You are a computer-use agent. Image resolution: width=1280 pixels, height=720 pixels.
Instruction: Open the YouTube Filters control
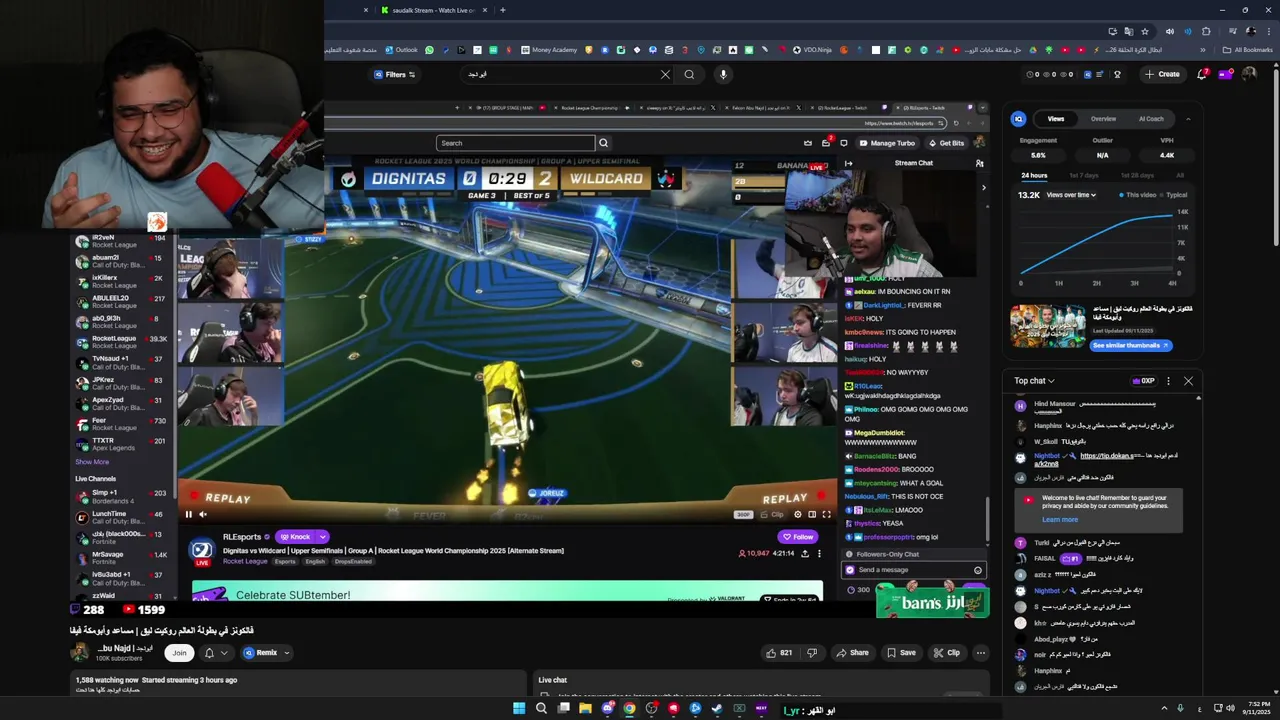[394, 74]
